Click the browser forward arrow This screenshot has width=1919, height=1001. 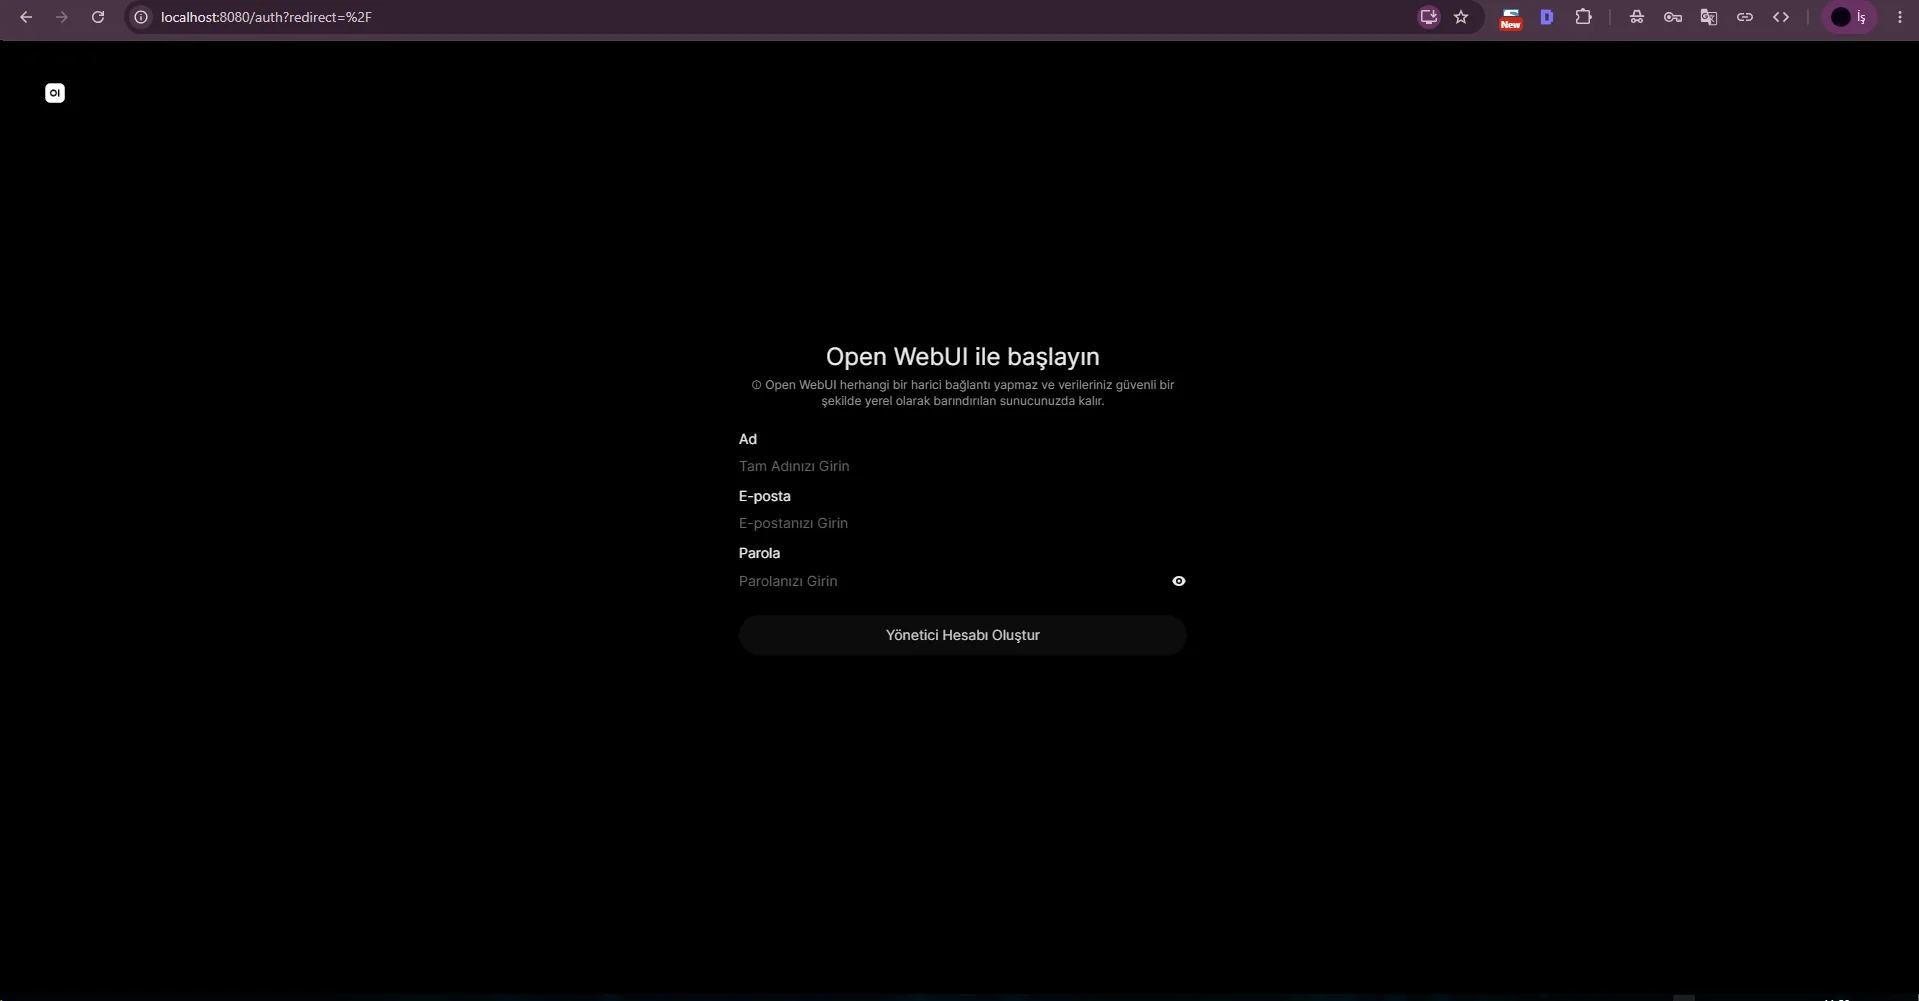[62, 17]
